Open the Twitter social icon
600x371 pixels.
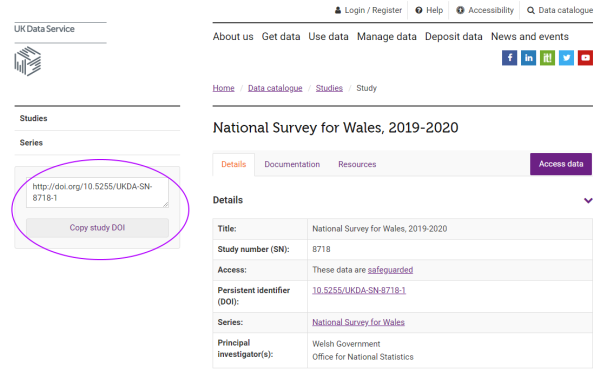pos(566,58)
